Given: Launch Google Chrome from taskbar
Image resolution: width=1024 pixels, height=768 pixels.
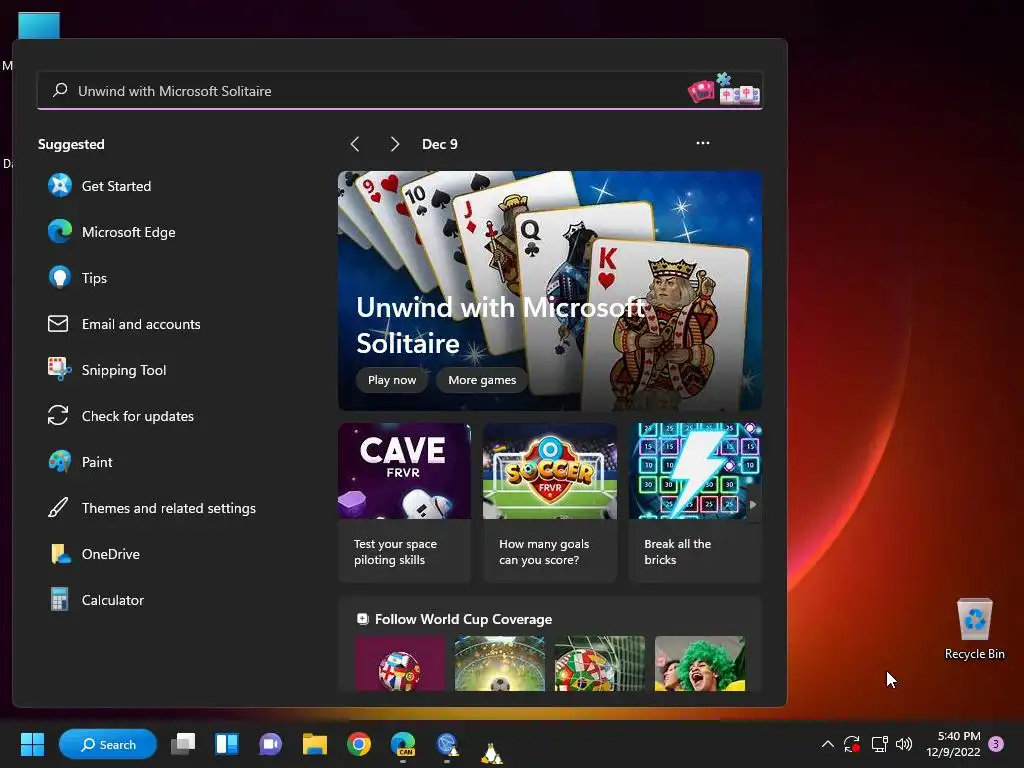Looking at the screenshot, I should 359,744.
